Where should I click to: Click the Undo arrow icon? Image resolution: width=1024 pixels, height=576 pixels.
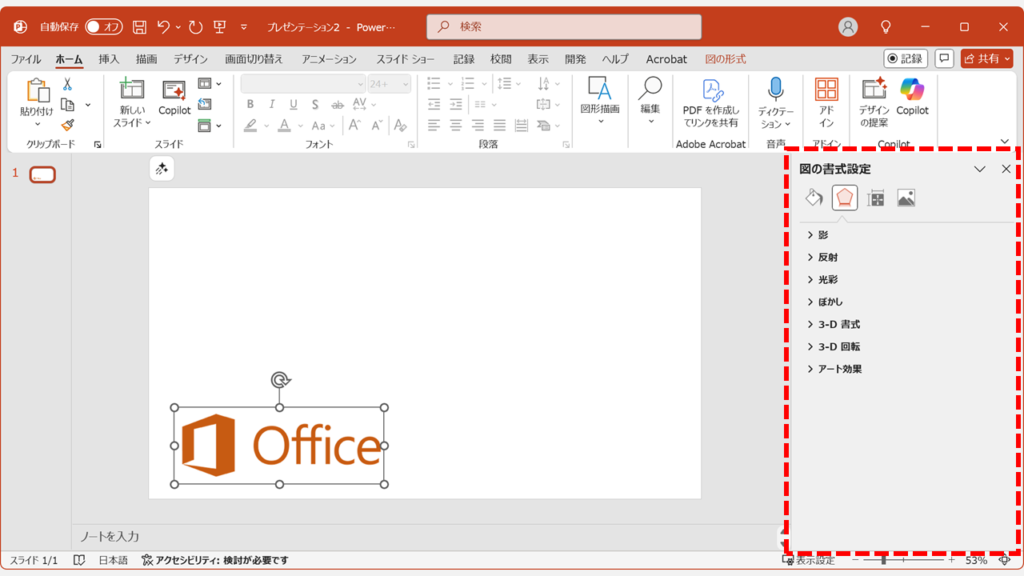(163, 27)
